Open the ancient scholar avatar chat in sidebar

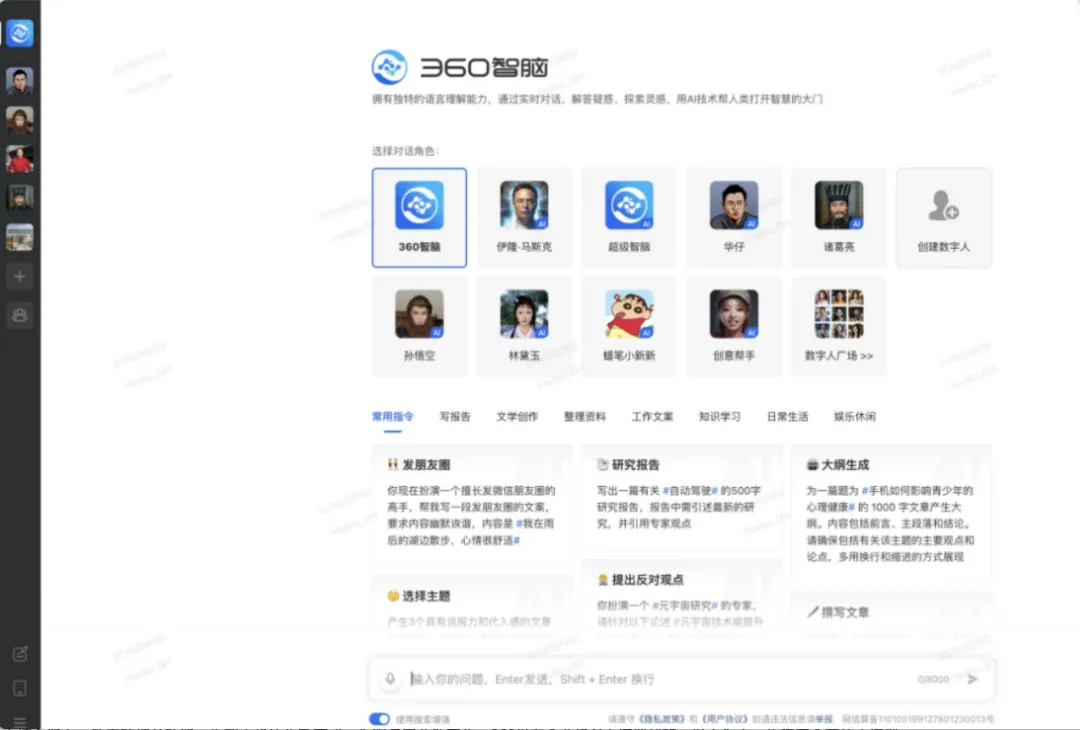19,198
